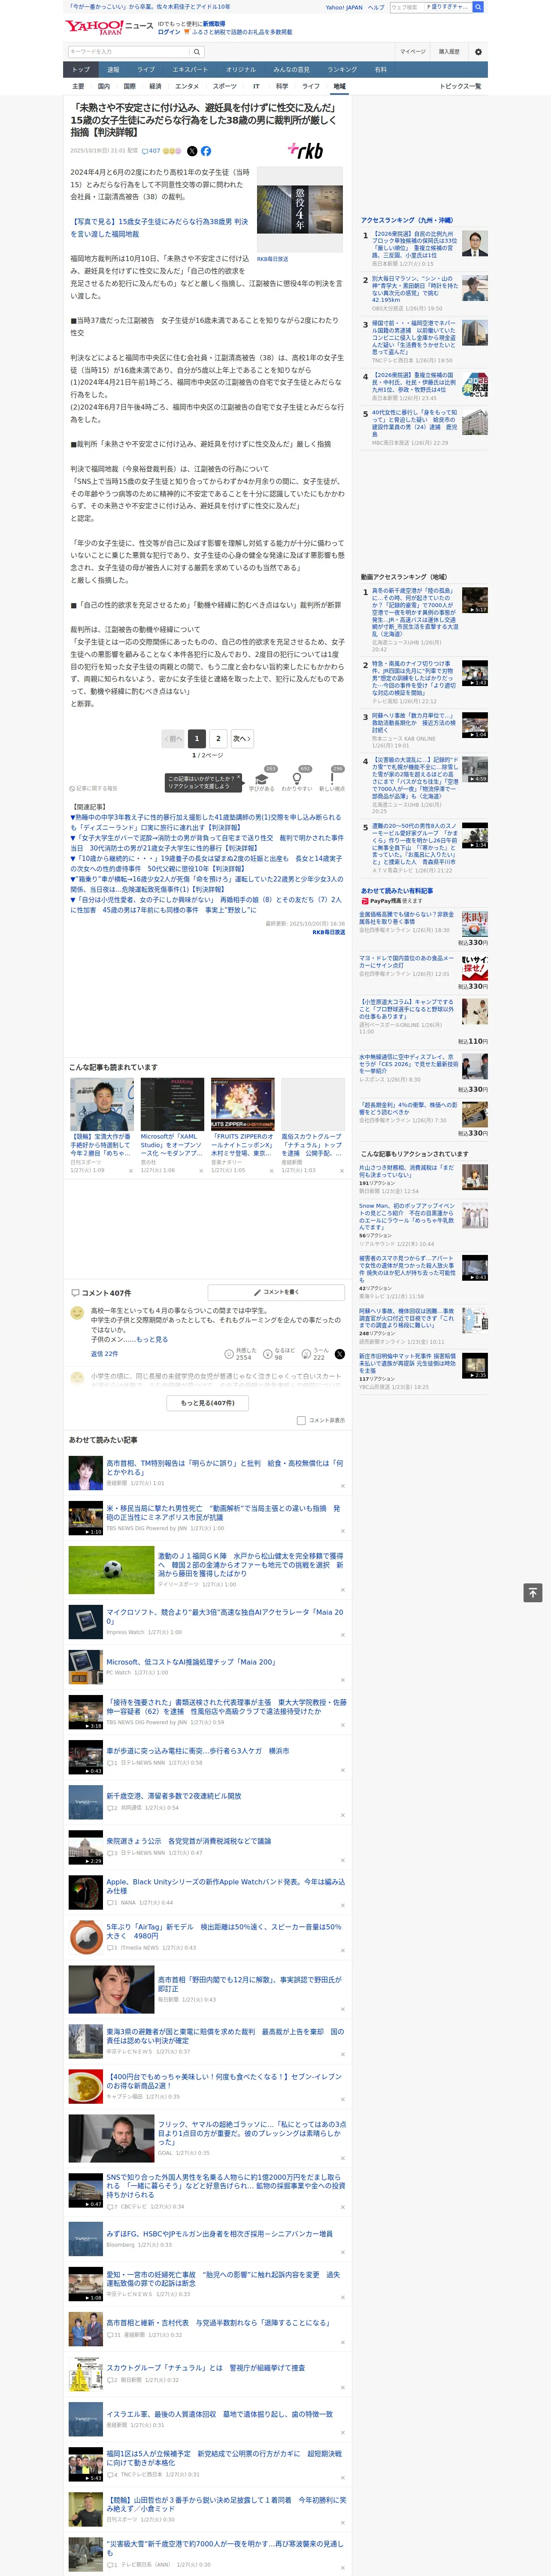
Task: Select the スポーツ category
Action: pyautogui.click(x=225, y=86)
